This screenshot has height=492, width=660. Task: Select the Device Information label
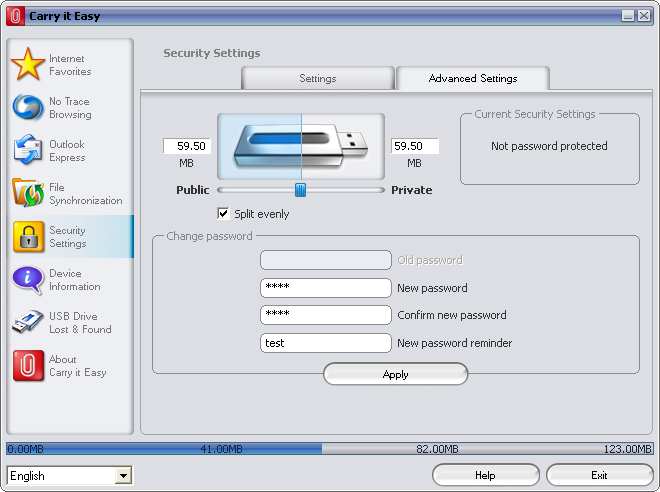tap(75, 280)
